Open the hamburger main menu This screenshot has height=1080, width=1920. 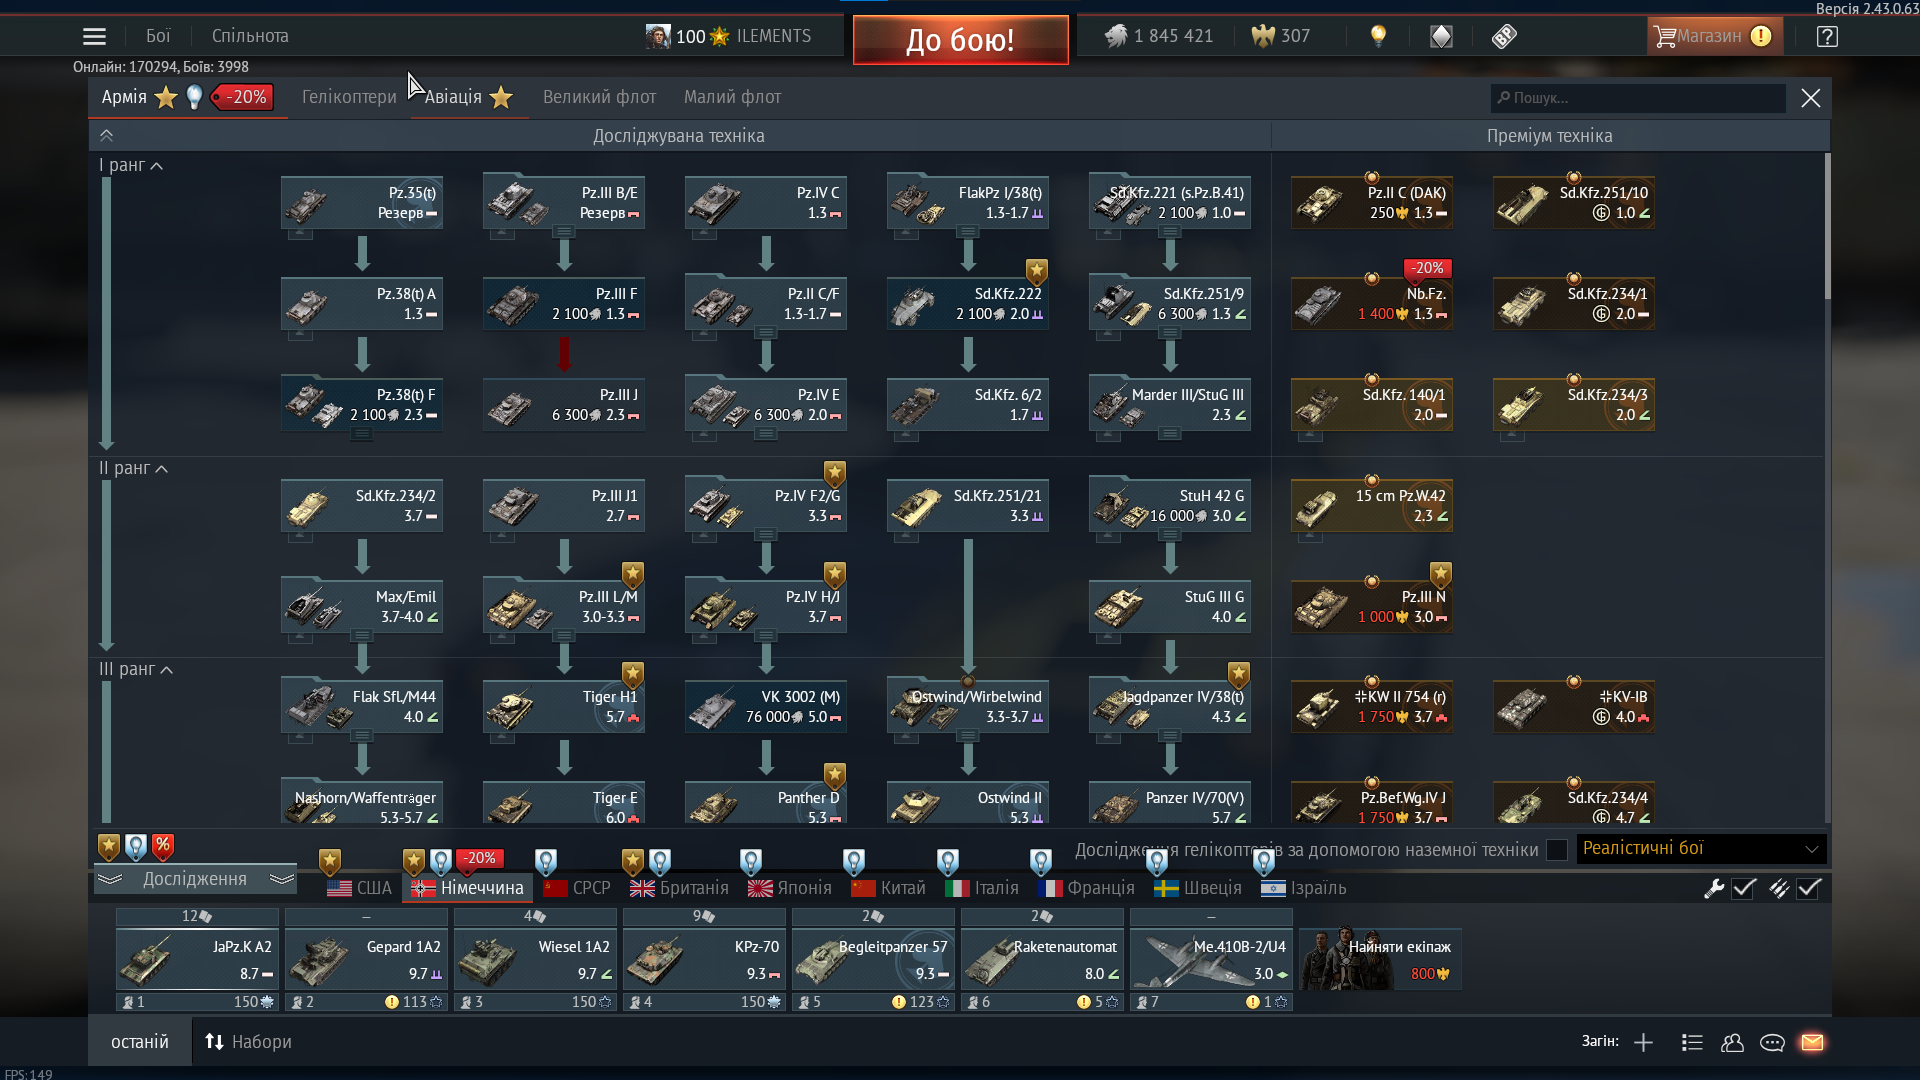click(94, 36)
